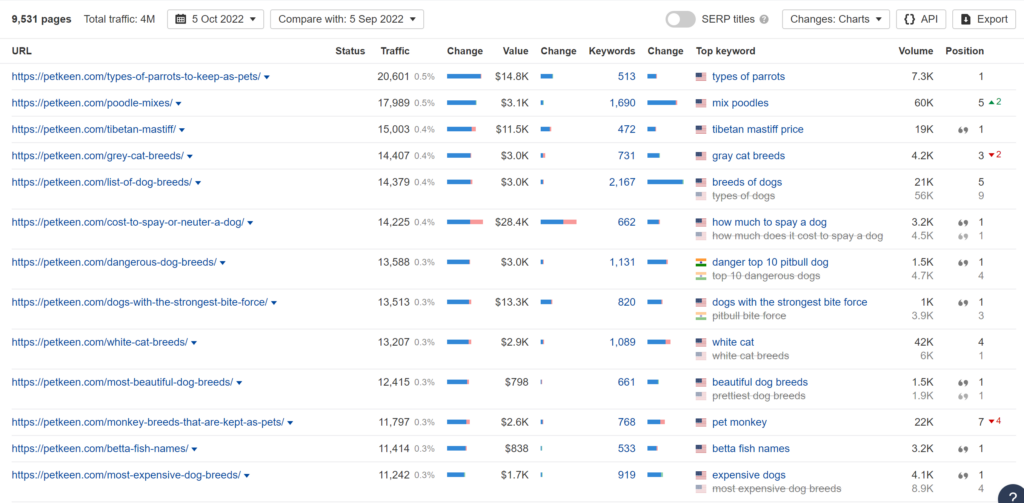Click the SERP features icon for expensive dogs
Viewport: 1024px width, 503px height.
pos(961,475)
